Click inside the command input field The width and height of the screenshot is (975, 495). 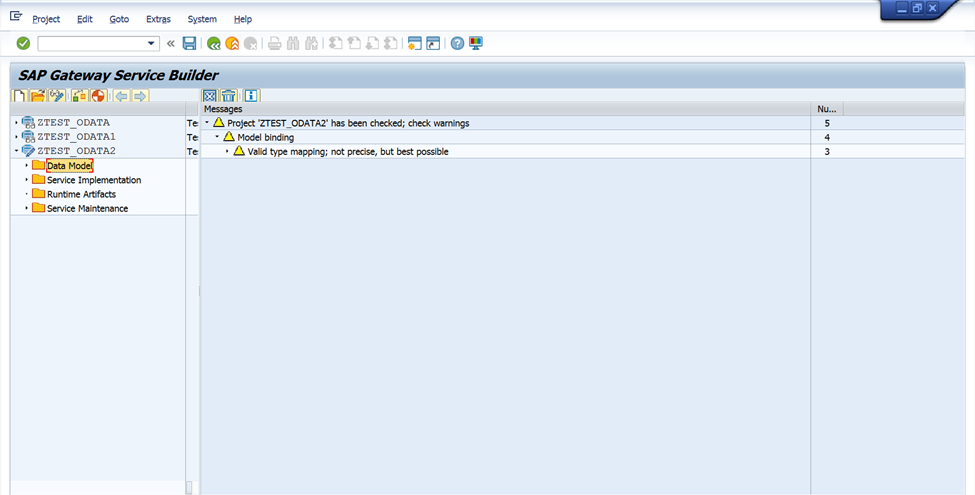point(91,44)
